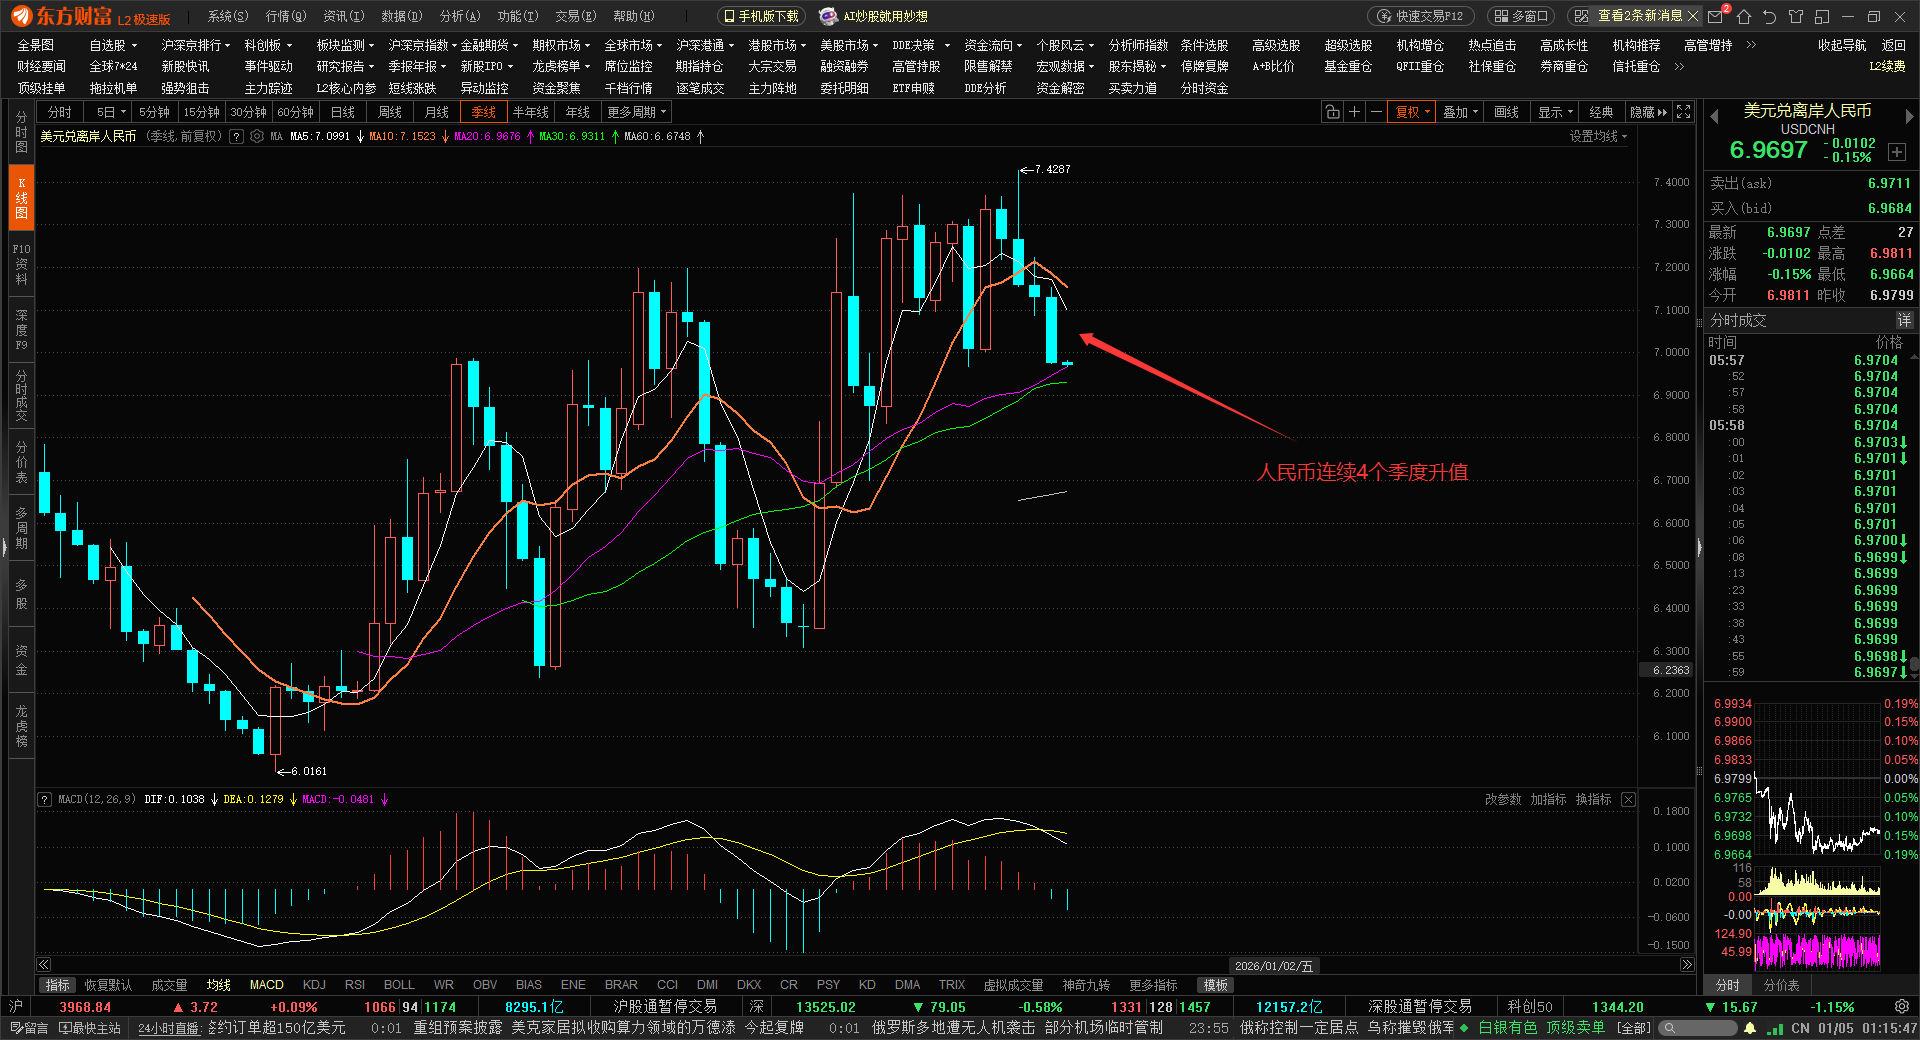This screenshot has height=1040, width=1920.
Task: Expand the 复权 dropdown
Action: [x=1413, y=112]
